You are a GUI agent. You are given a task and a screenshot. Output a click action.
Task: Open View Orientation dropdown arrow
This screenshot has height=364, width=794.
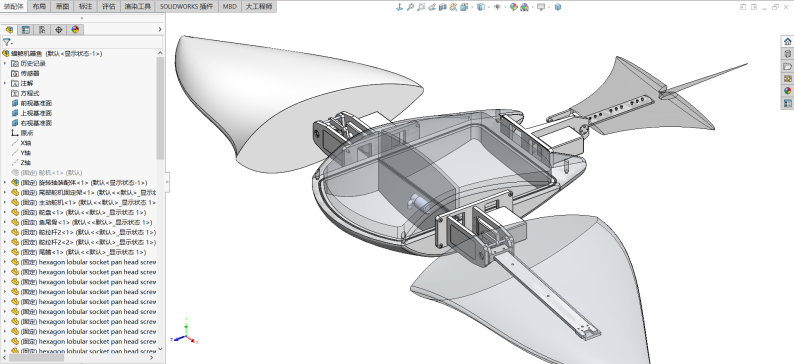[x=472, y=7]
